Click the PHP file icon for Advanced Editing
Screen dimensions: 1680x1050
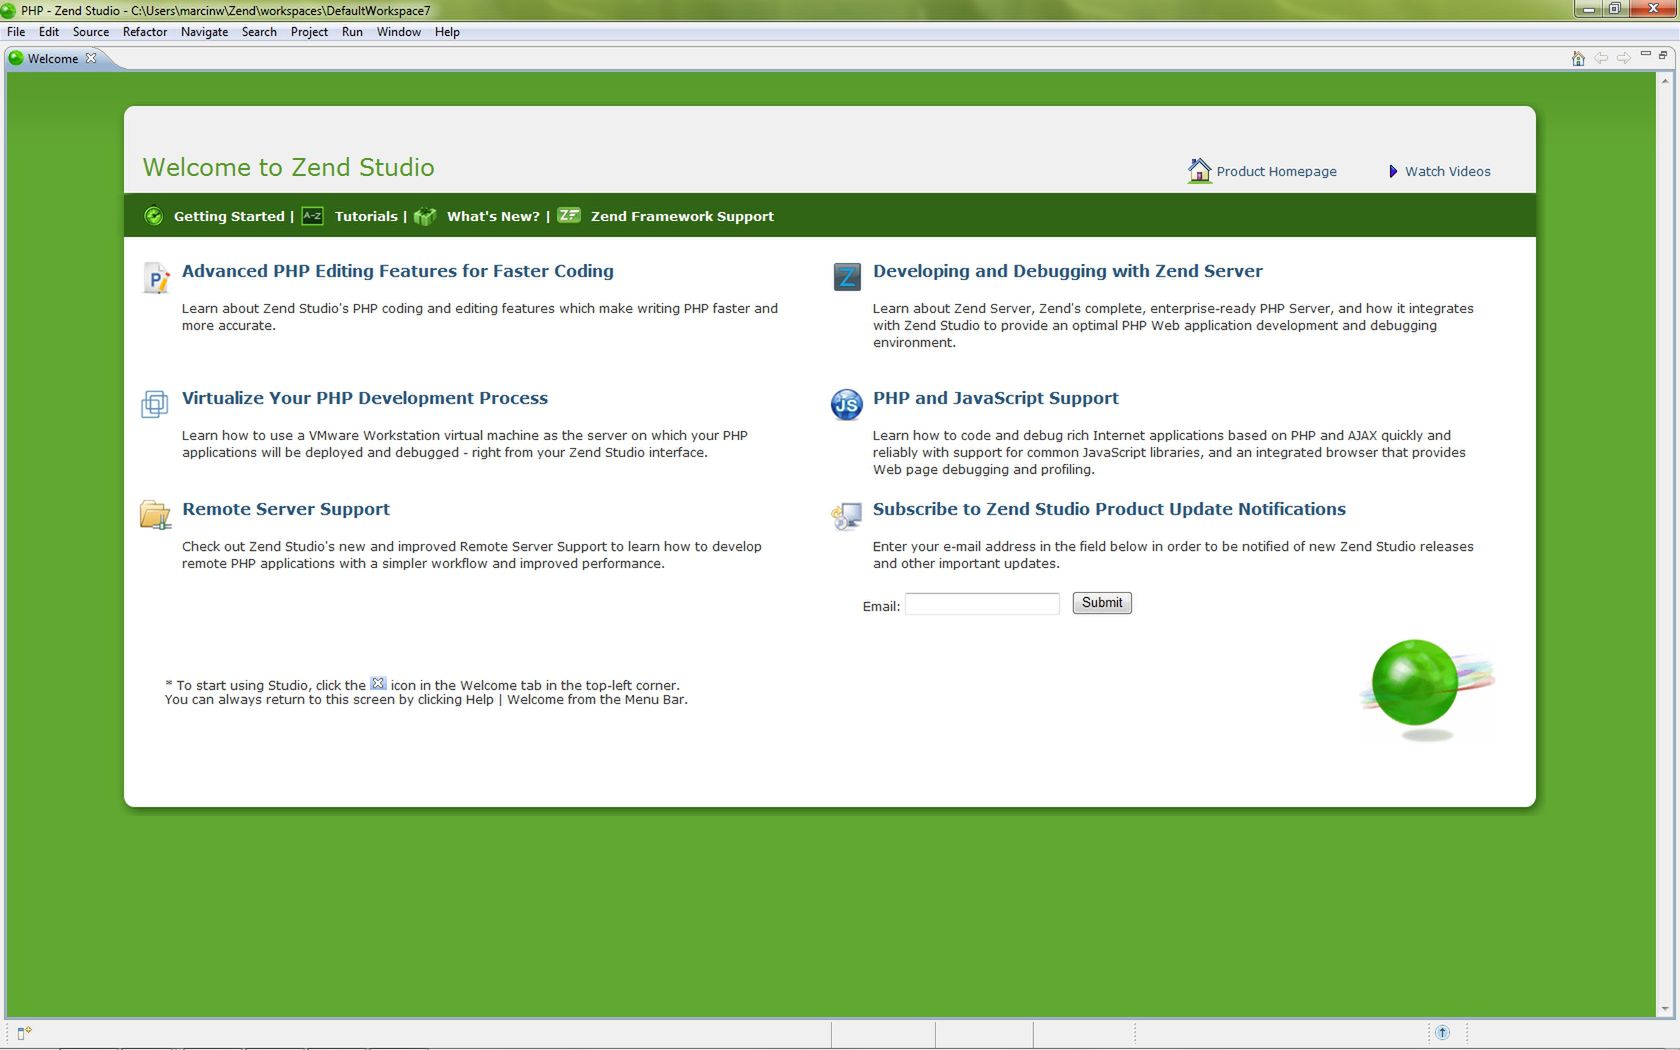click(156, 278)
